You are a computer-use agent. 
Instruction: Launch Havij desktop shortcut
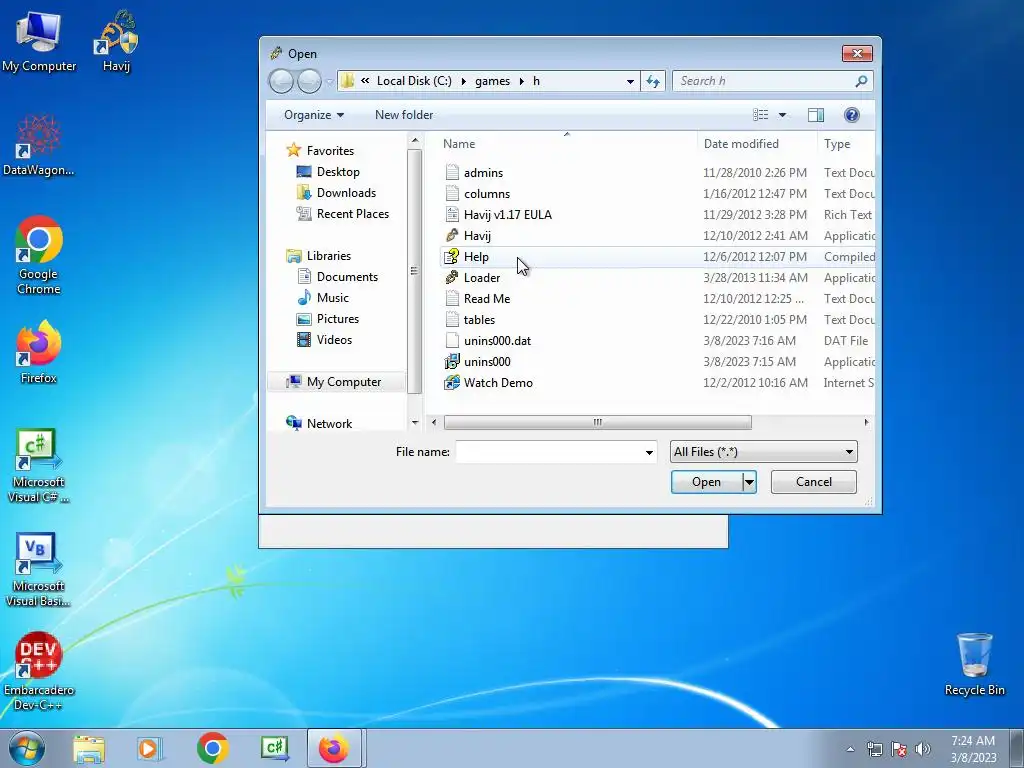click(x=116, y=42)
